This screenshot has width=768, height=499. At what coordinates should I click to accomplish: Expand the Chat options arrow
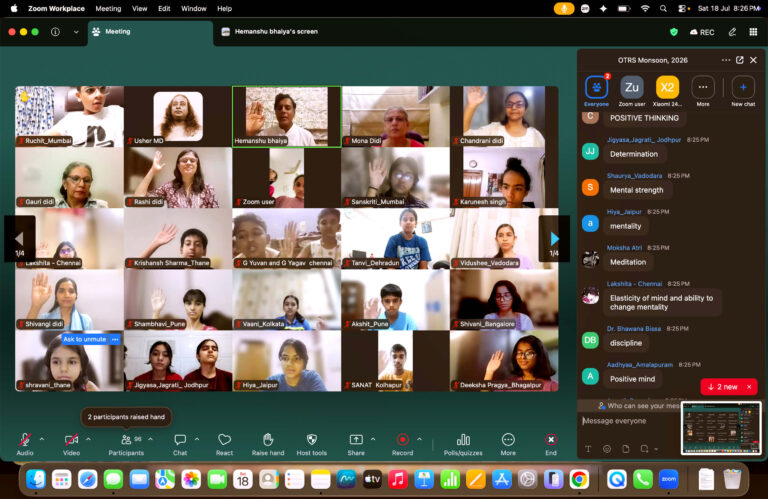coord(197,439)
